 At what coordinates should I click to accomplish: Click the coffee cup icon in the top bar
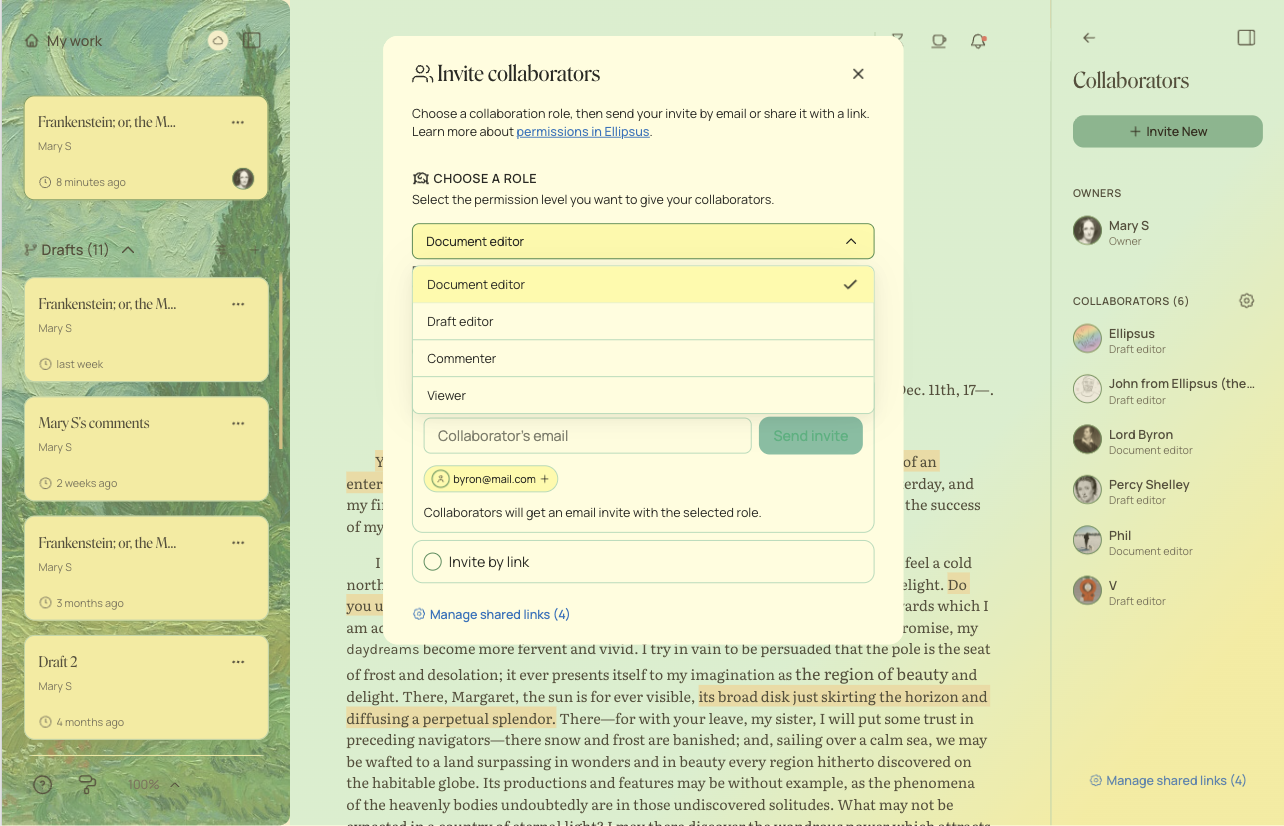[x=938, y=41]
